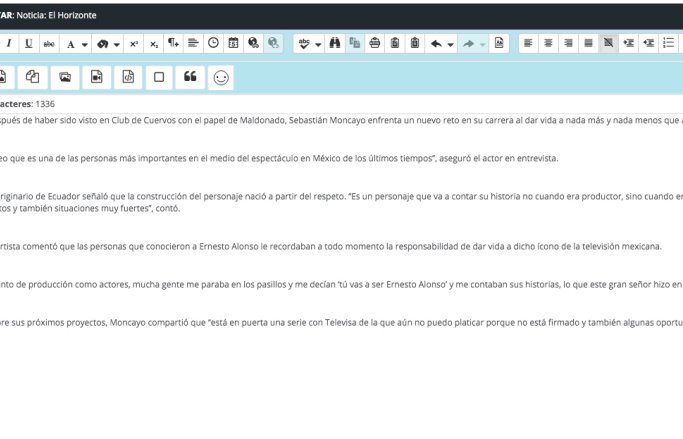
Task: Run the abc spell check
Action: [304, 44]
